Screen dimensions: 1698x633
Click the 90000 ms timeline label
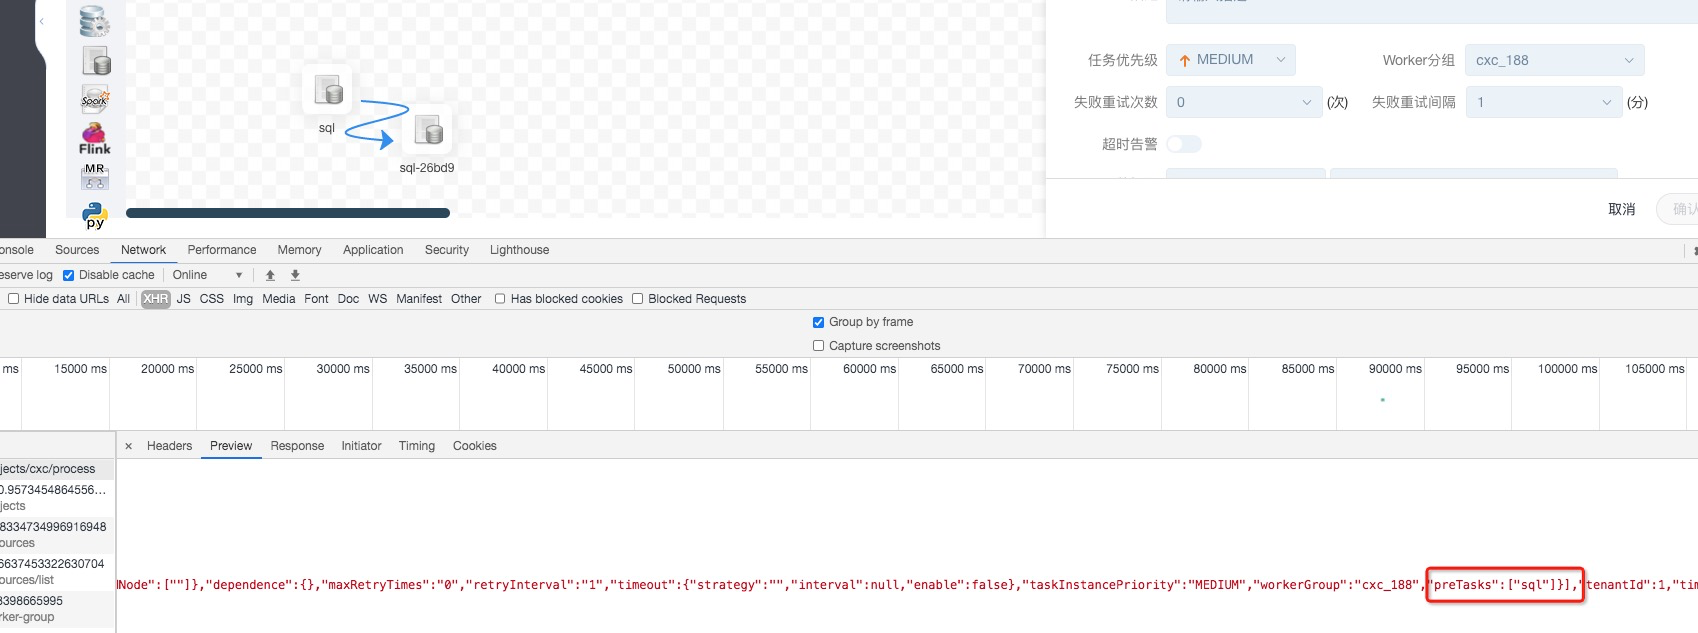coord(1395,369)
